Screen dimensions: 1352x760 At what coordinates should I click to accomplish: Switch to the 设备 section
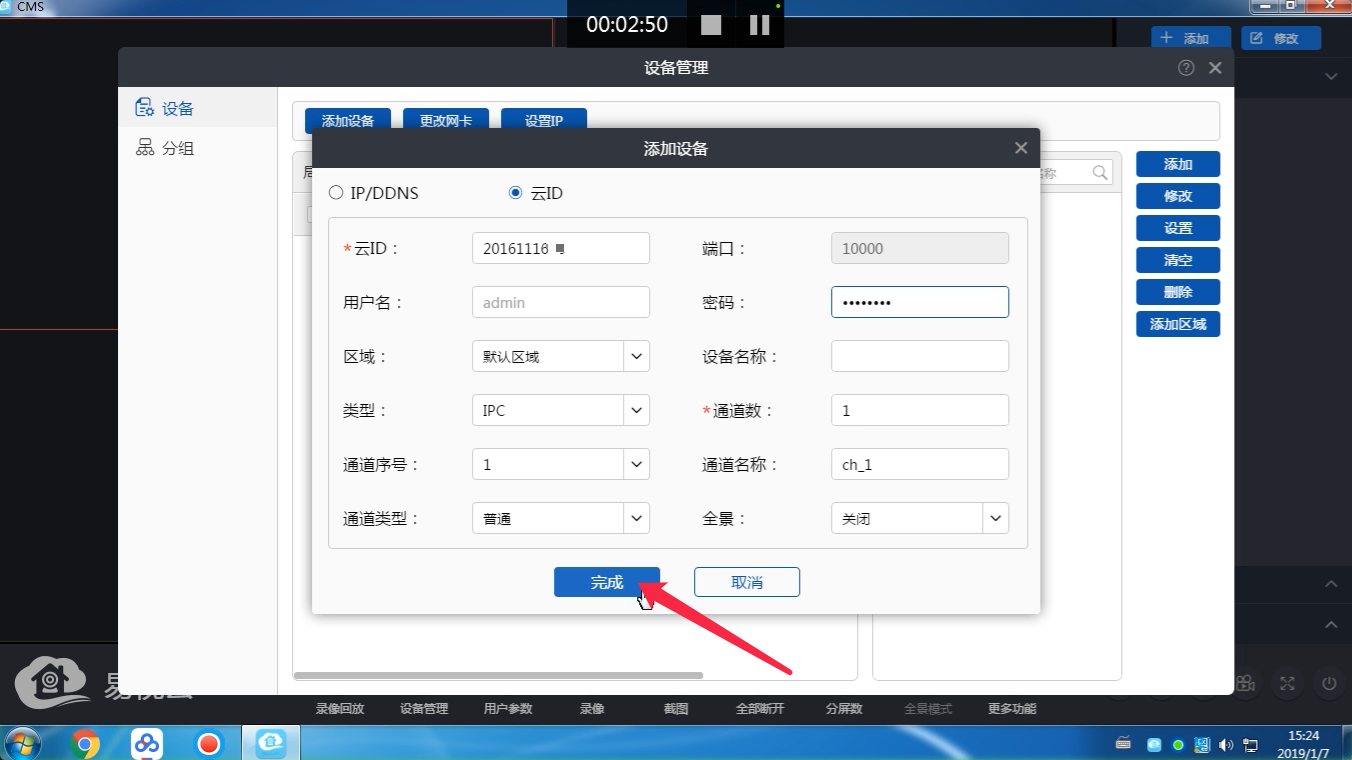coord(197,108)
